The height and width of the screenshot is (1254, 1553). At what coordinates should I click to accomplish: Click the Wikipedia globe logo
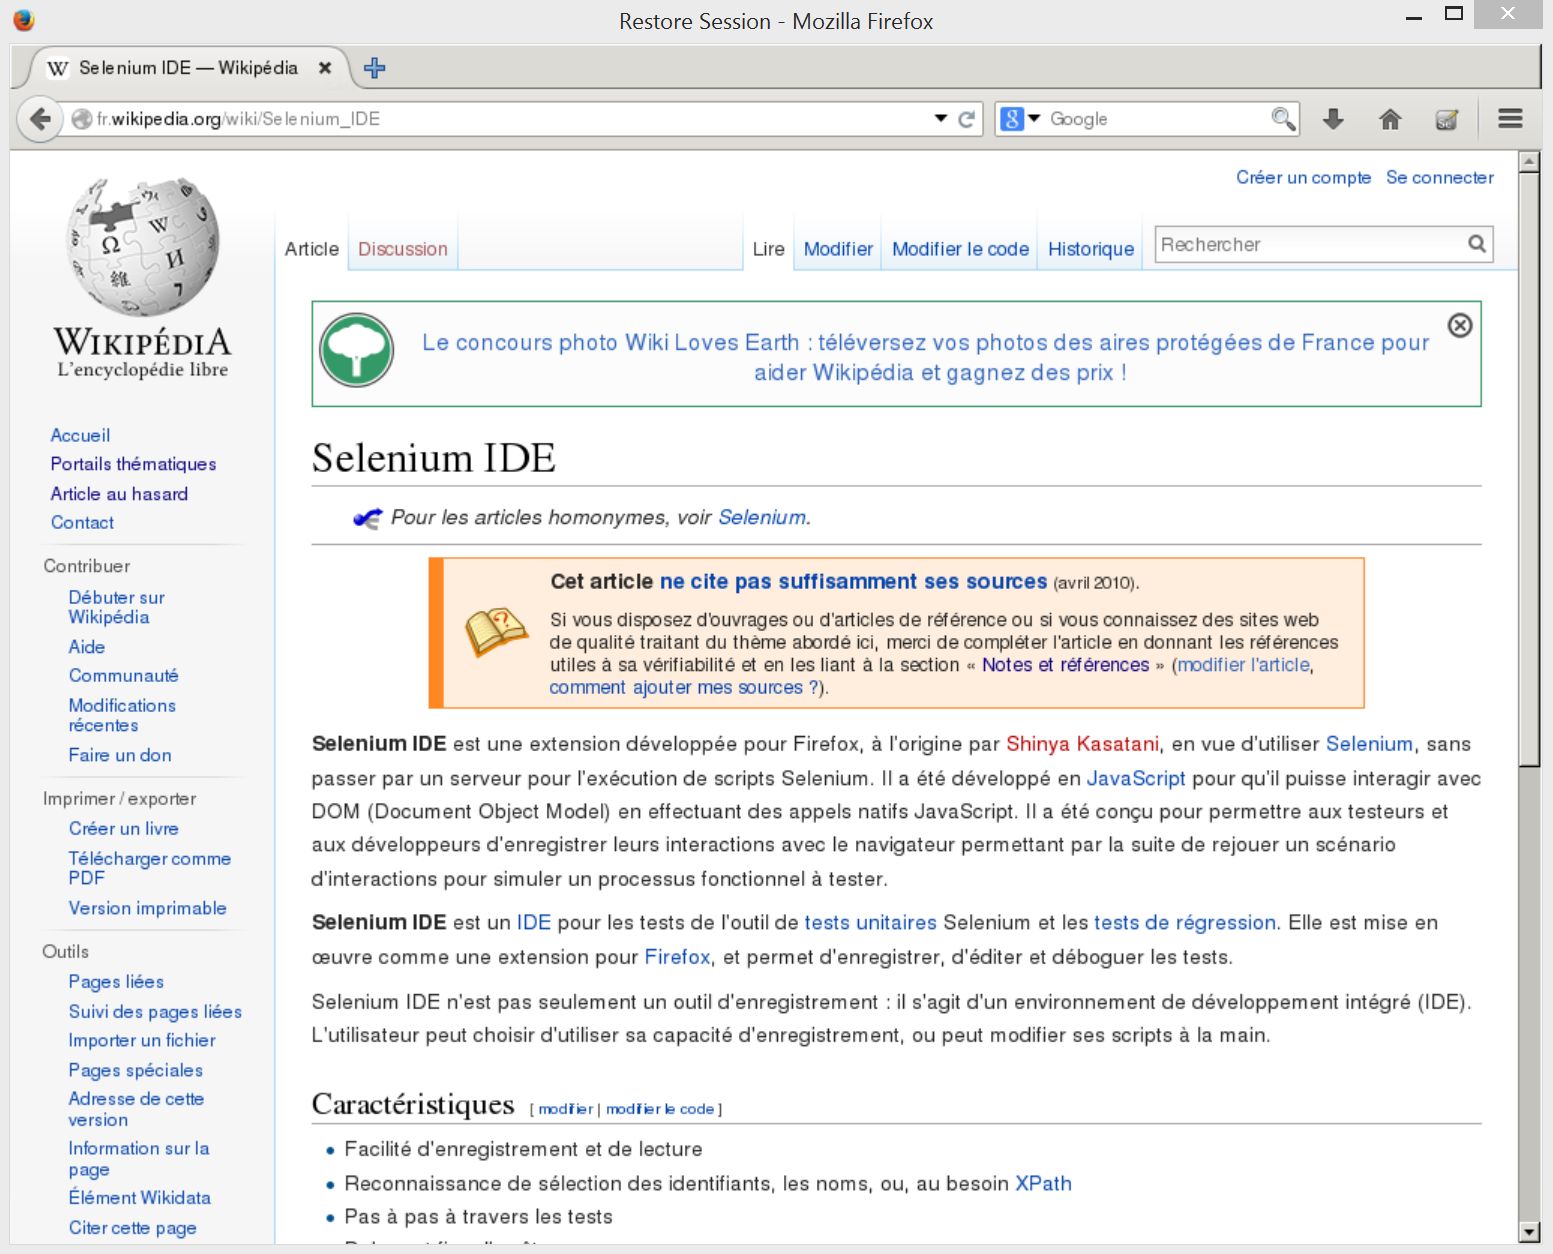142,247
